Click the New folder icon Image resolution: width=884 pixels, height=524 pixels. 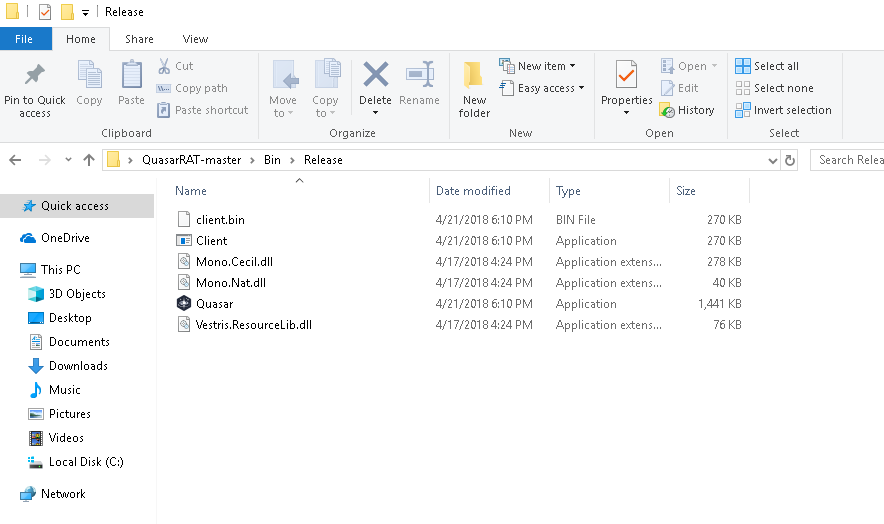[x=473, y=75]
